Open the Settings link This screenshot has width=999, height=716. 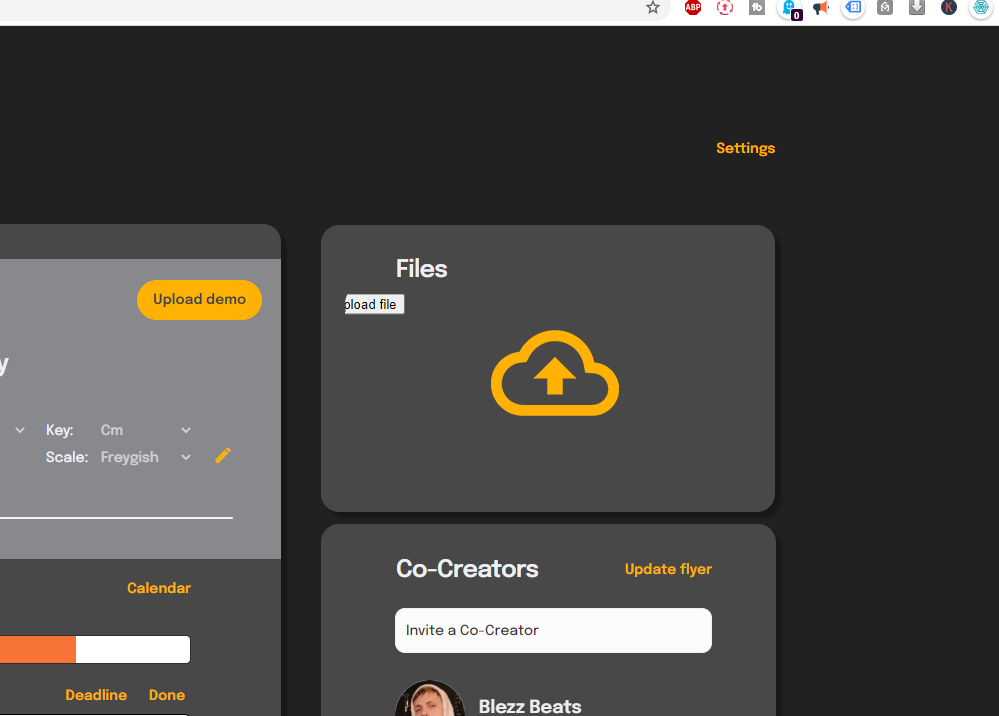(745, 148)
